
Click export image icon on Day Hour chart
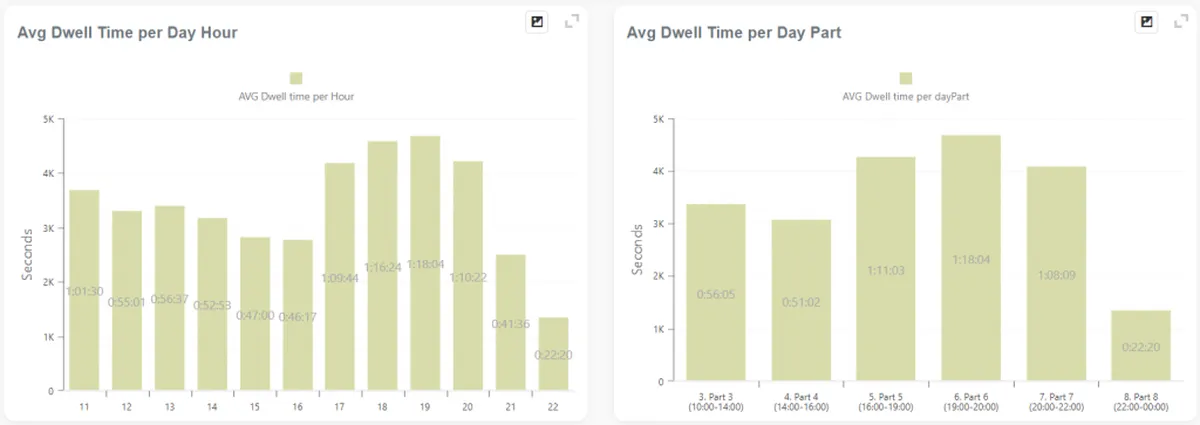pyautogui.click(x=538, y=22)
